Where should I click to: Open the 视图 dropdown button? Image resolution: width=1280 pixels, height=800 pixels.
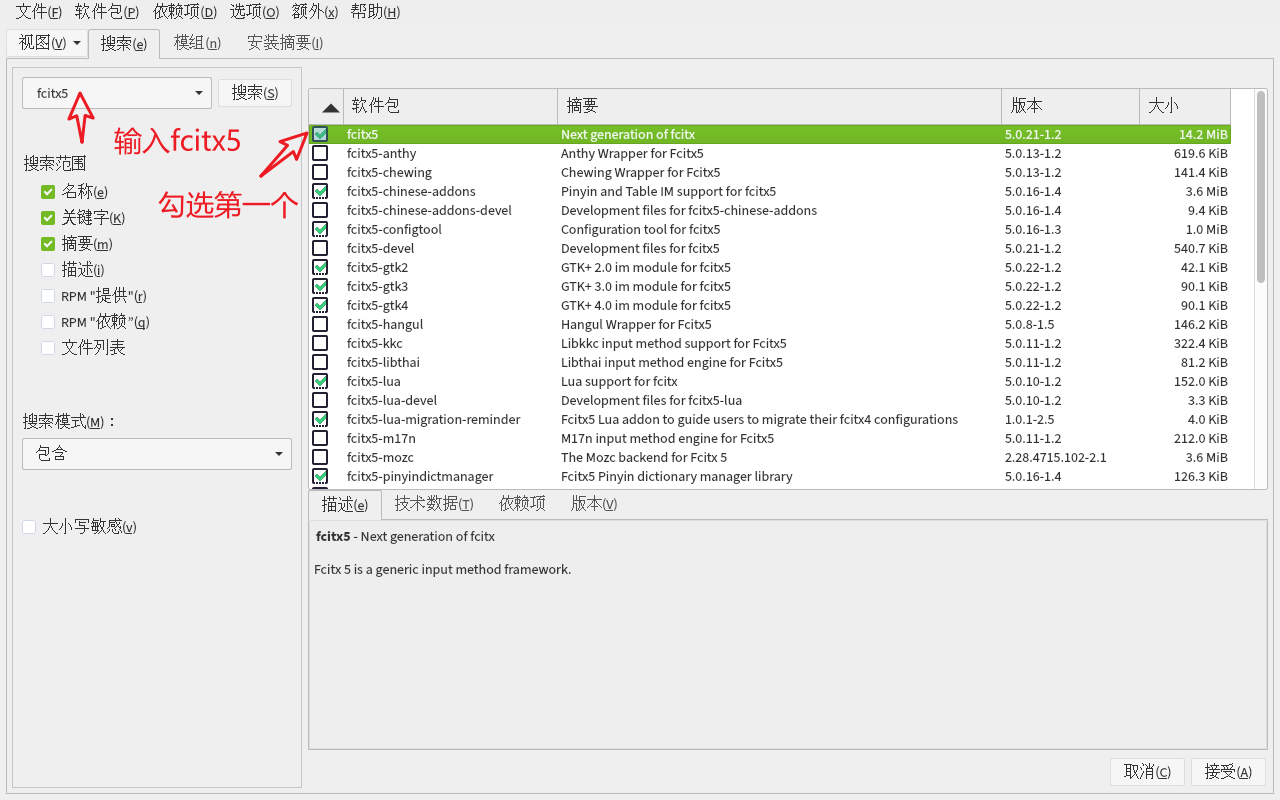point(49,43)
